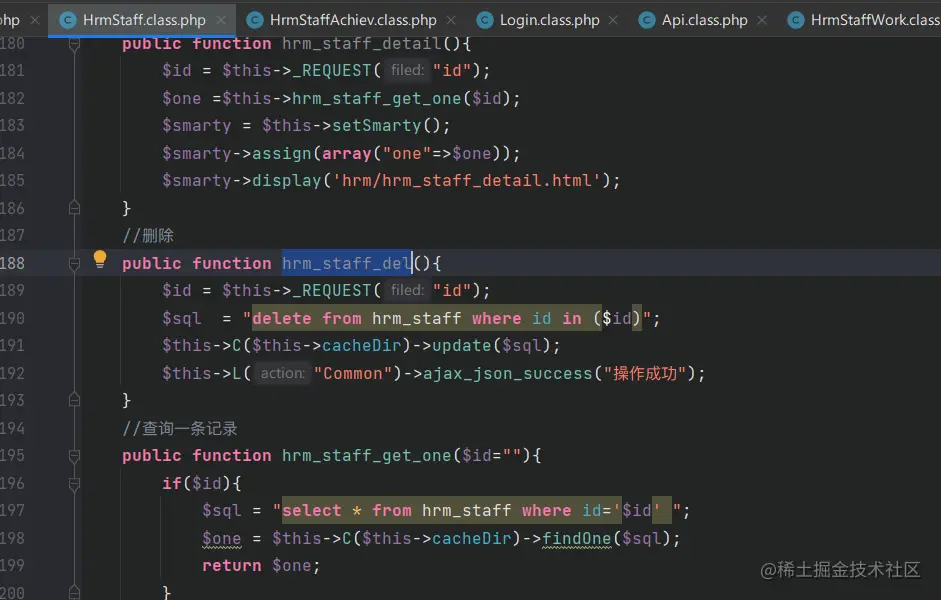Click line number 190 in the gutter
This screenshot has height=600, width=941.
pyautogui.click(x=13, y=318)
